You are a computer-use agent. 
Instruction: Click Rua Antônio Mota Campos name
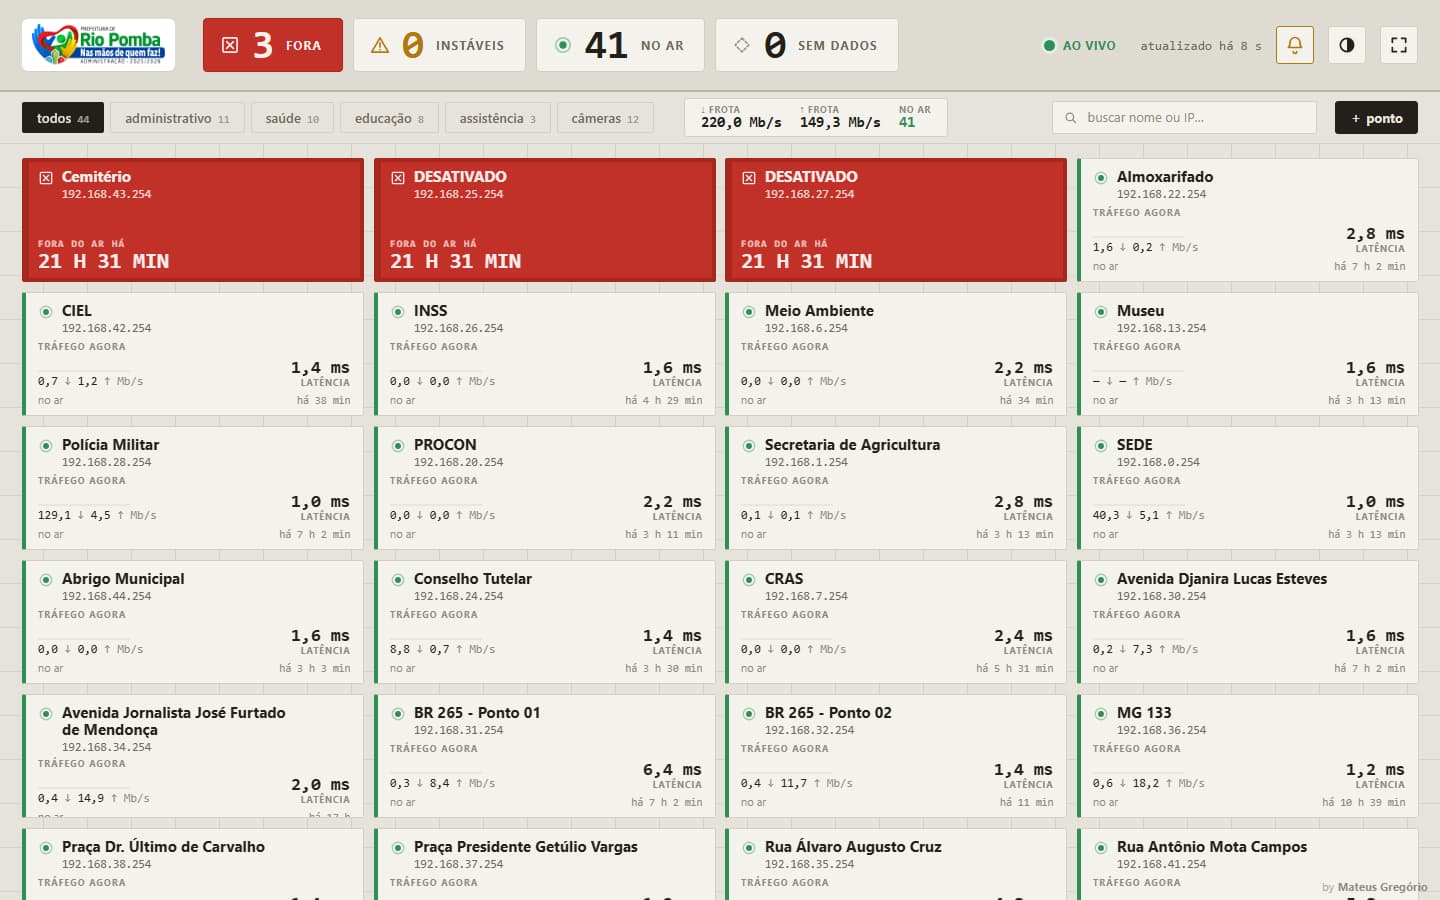[x=1212, y=847]
